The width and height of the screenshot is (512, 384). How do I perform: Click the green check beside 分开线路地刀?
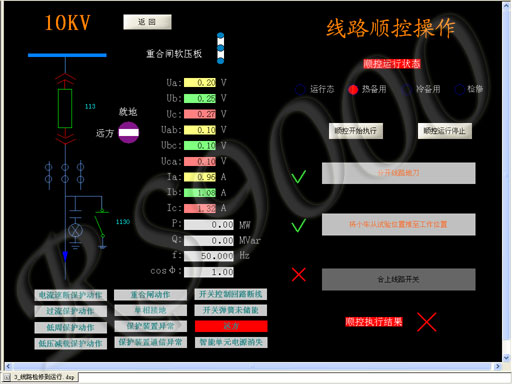point(299,177)
